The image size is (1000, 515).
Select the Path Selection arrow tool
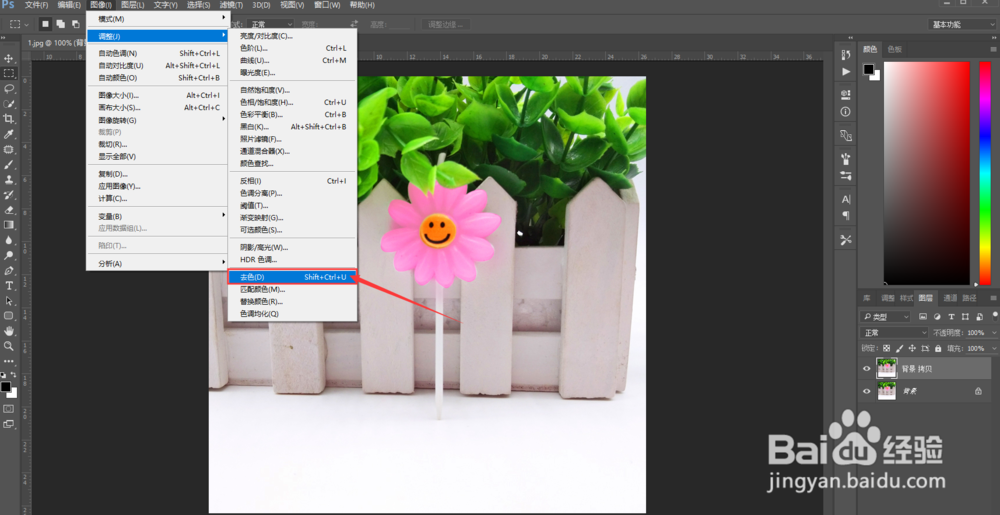(x=9, y=301)
